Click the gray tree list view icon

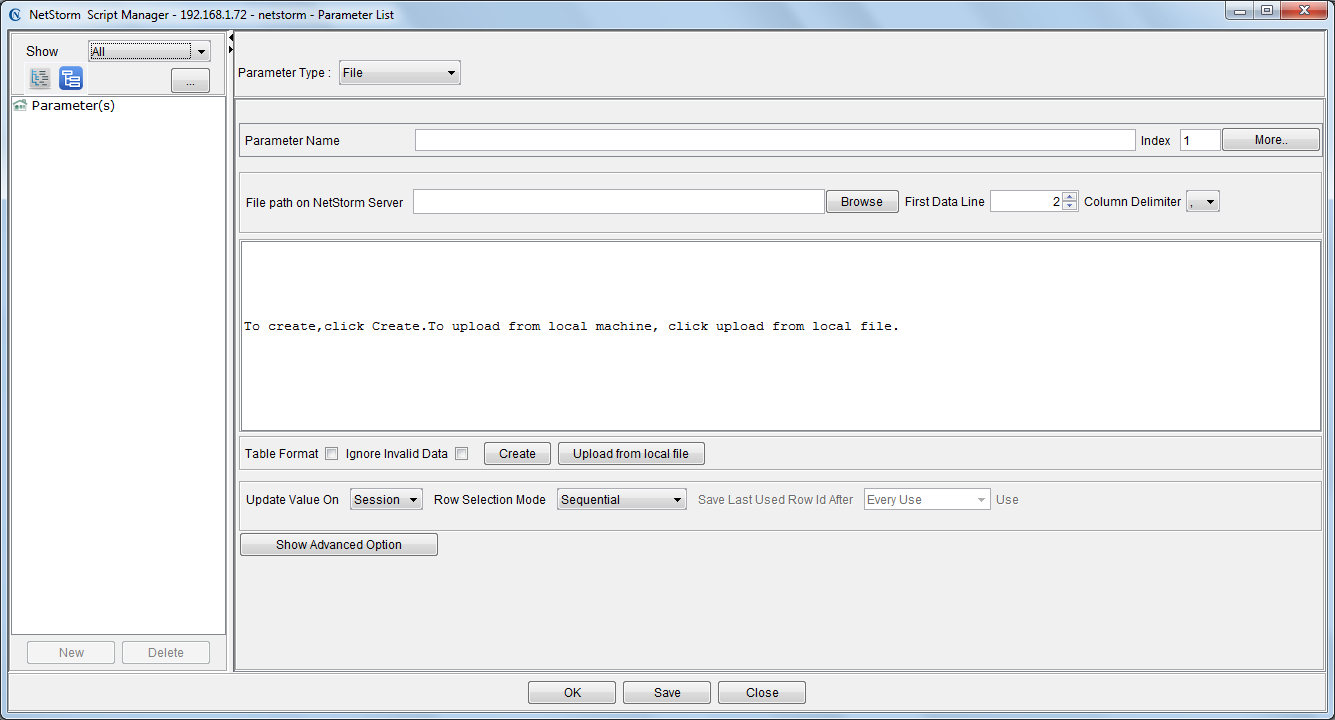[x=40, y=79]
